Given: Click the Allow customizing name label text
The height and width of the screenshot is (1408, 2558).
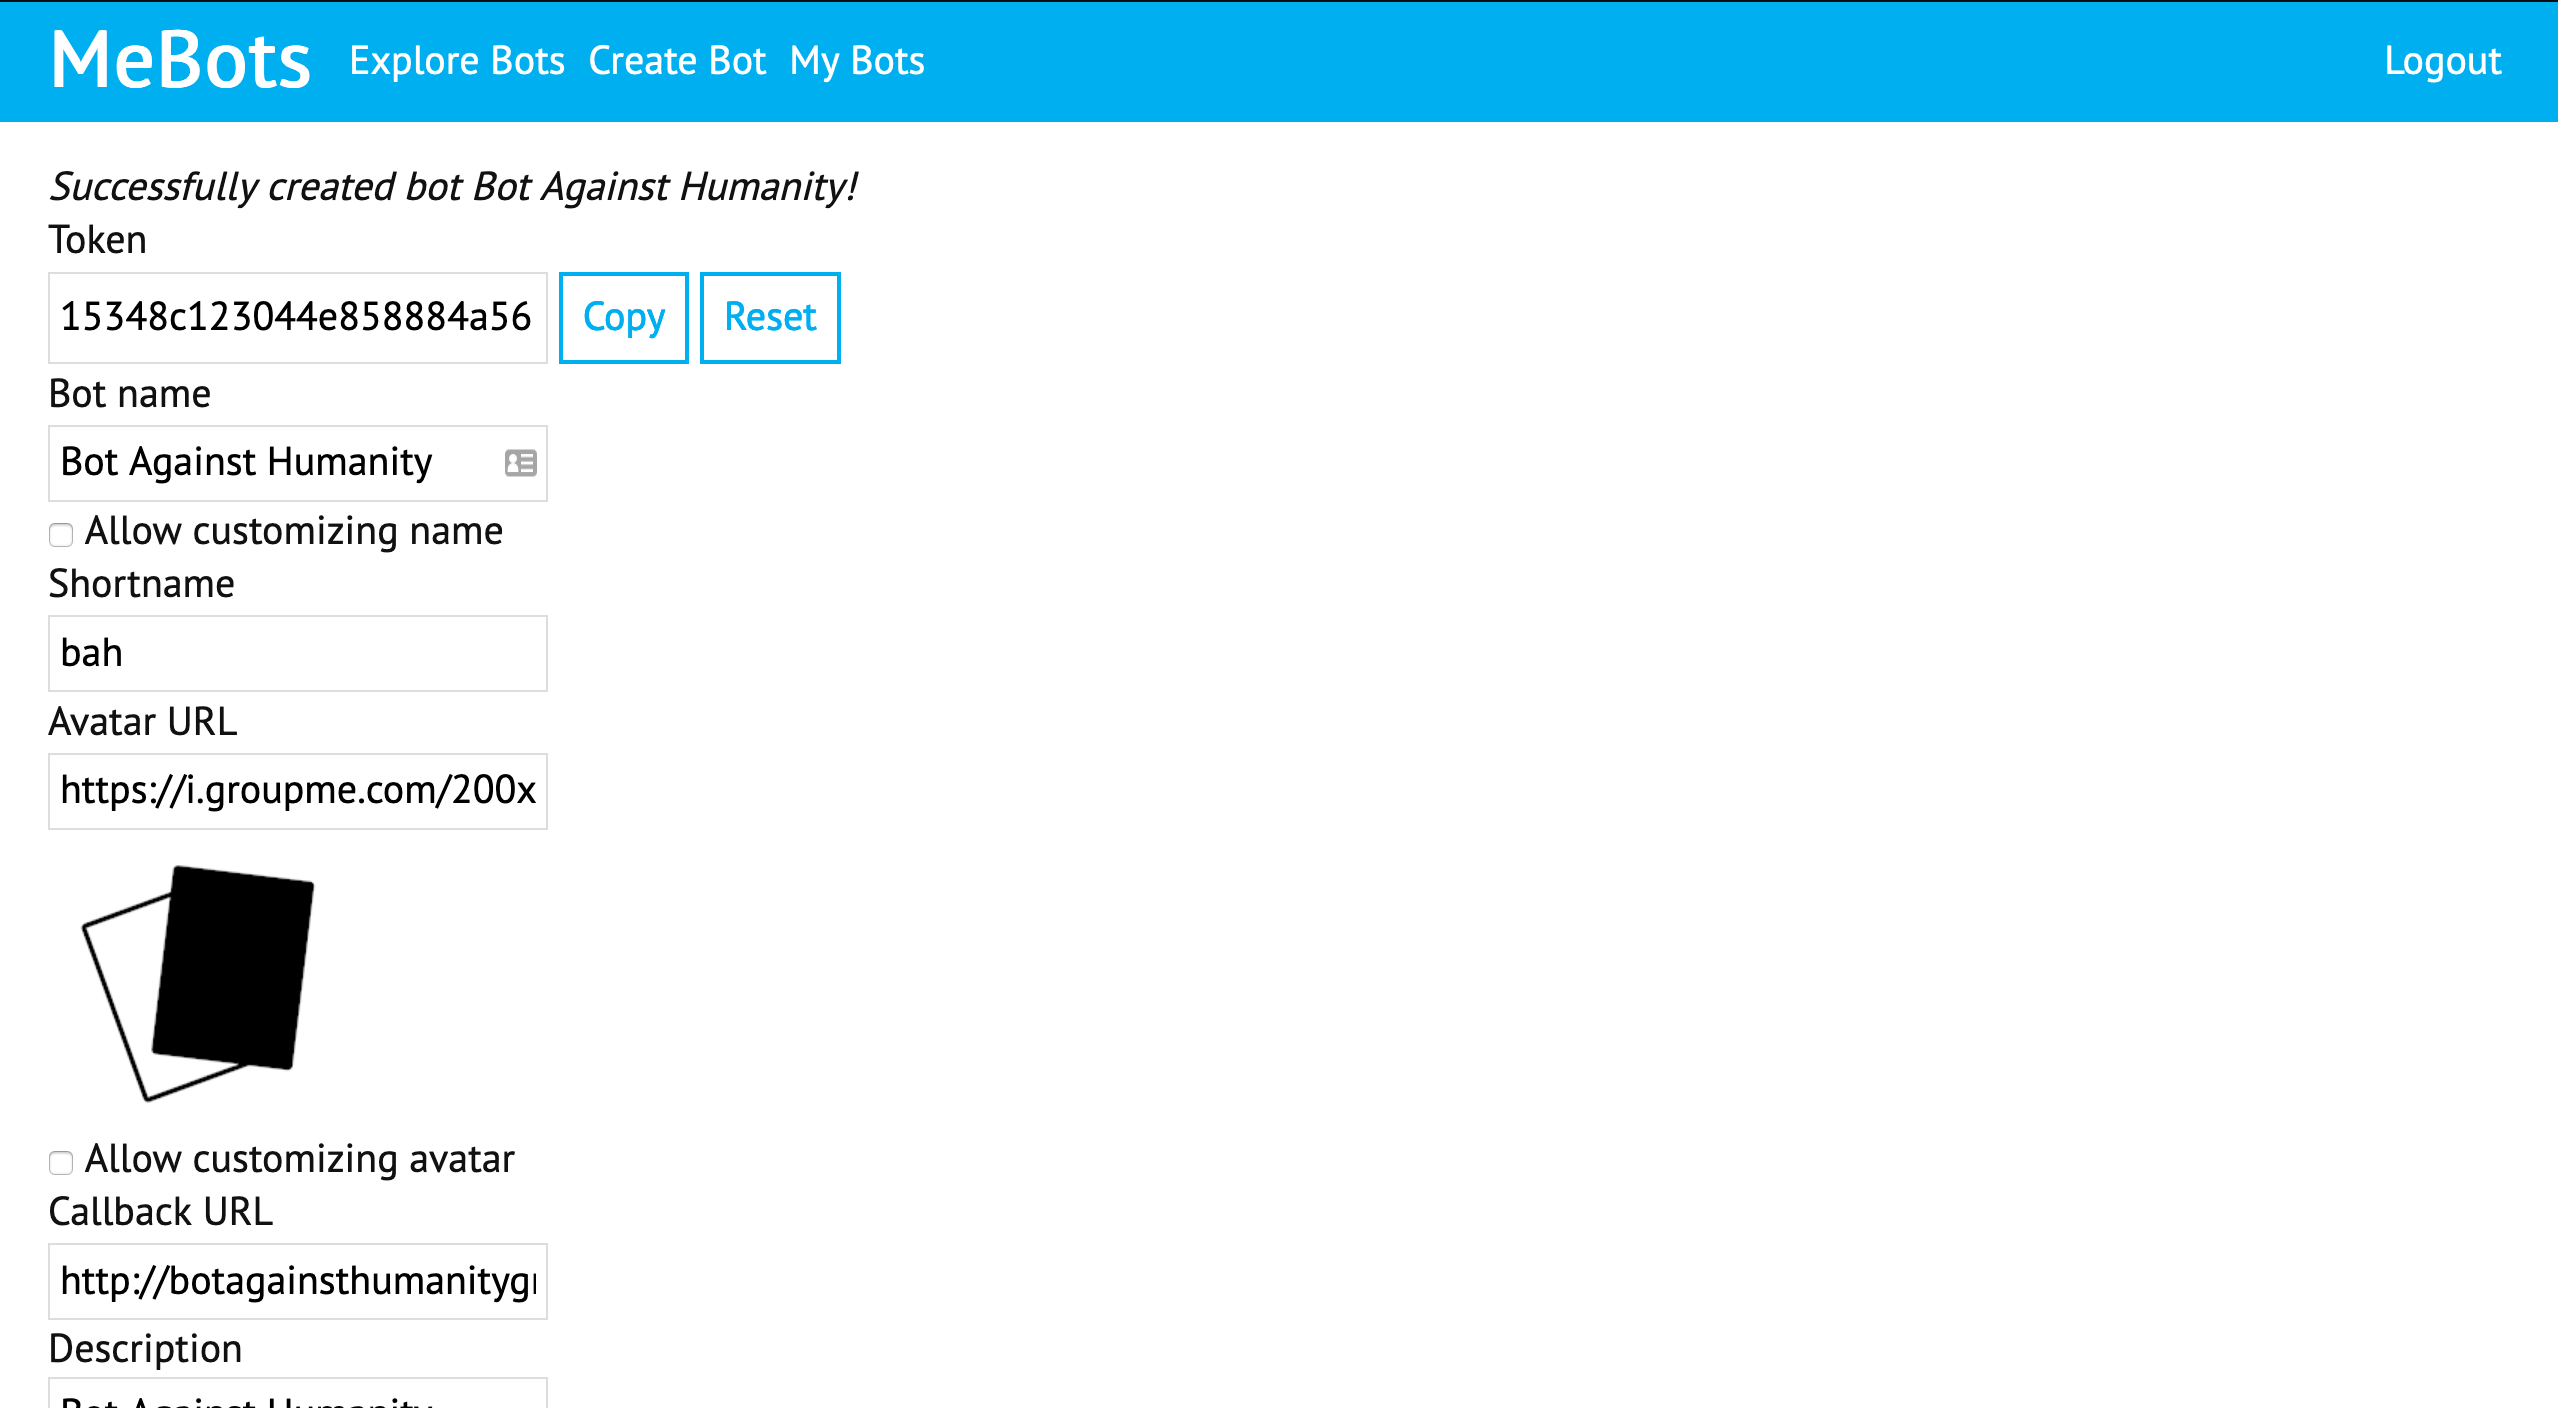Looking at the screenshot, I should point(294,531).
